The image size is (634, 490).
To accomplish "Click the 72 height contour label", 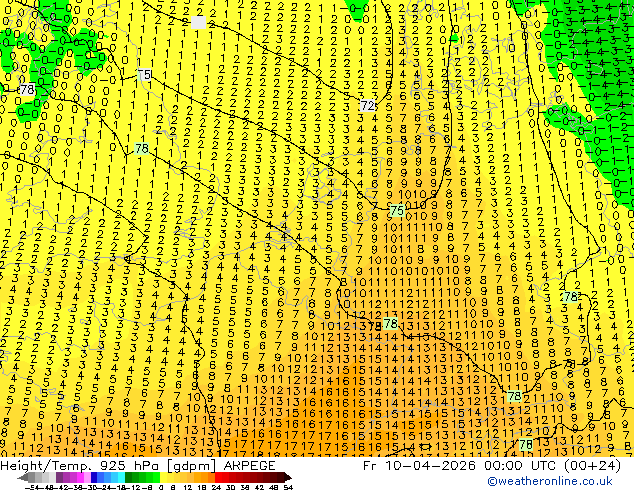I will (368, 106).
